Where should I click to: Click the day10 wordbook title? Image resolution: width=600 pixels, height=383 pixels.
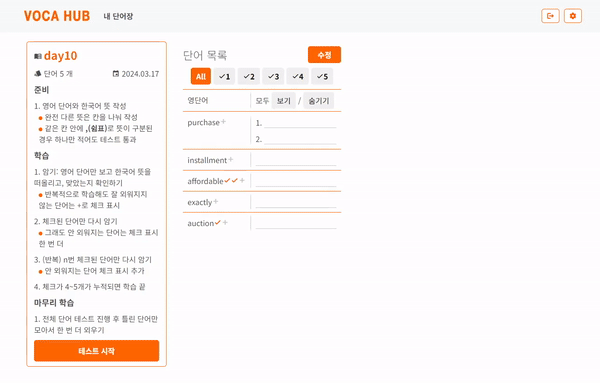[x=60, y=56]
